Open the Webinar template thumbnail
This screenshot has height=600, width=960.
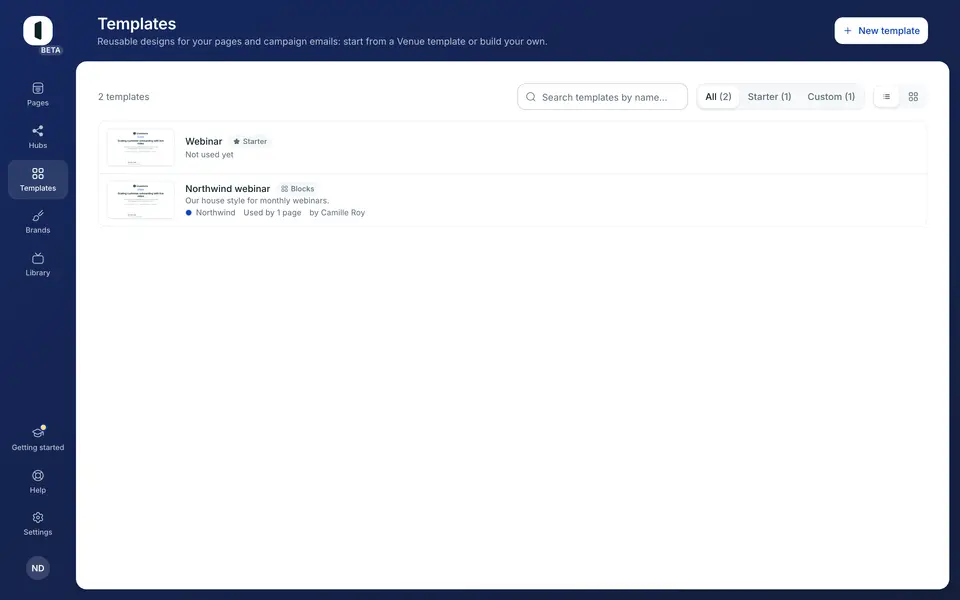[x=141, y=148]
